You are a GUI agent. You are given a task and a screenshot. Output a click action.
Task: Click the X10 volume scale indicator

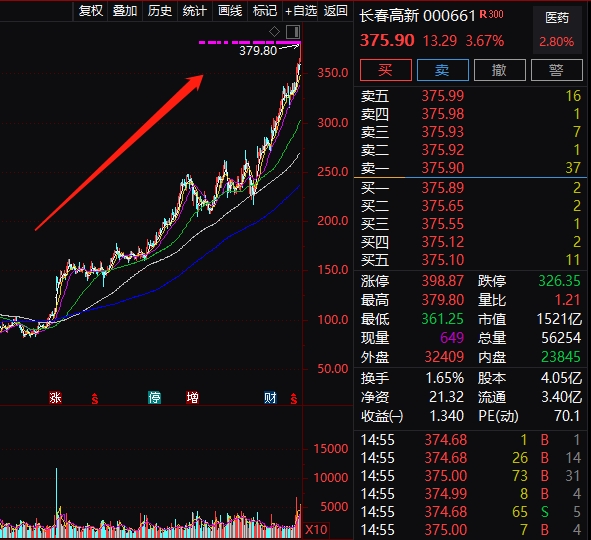(316, 530)
